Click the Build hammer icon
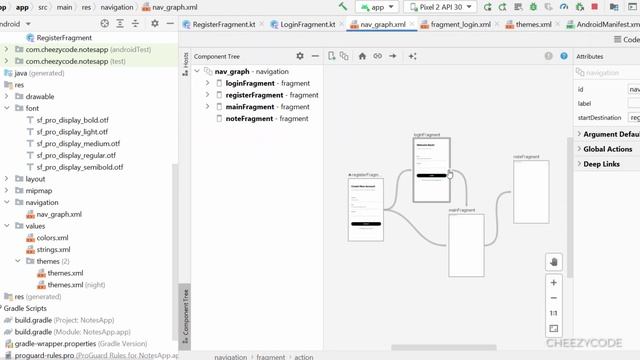This screenshot has width=640, height=360. (x=343, y=7)
